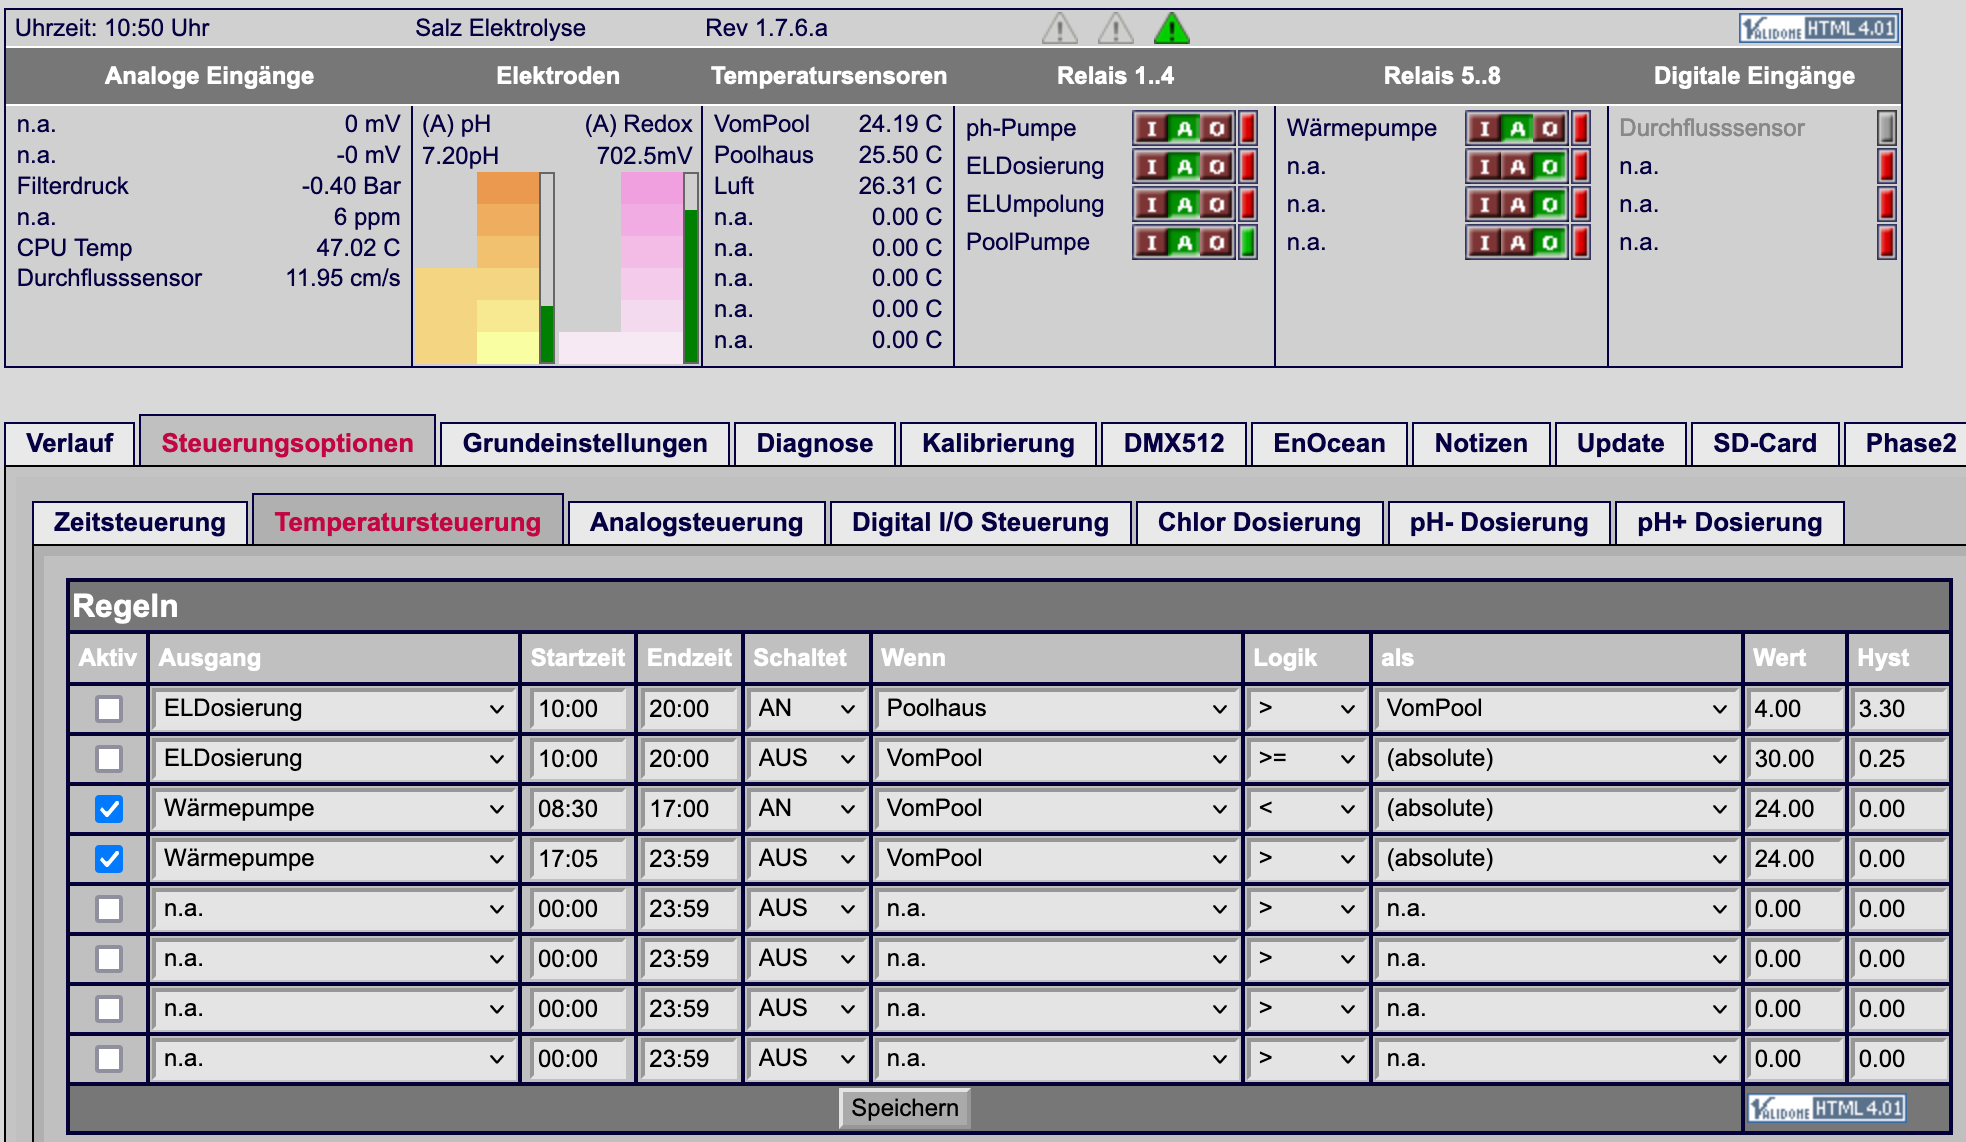
Task: Click the O button for ELUmpolung
Action: [1216, 204]
